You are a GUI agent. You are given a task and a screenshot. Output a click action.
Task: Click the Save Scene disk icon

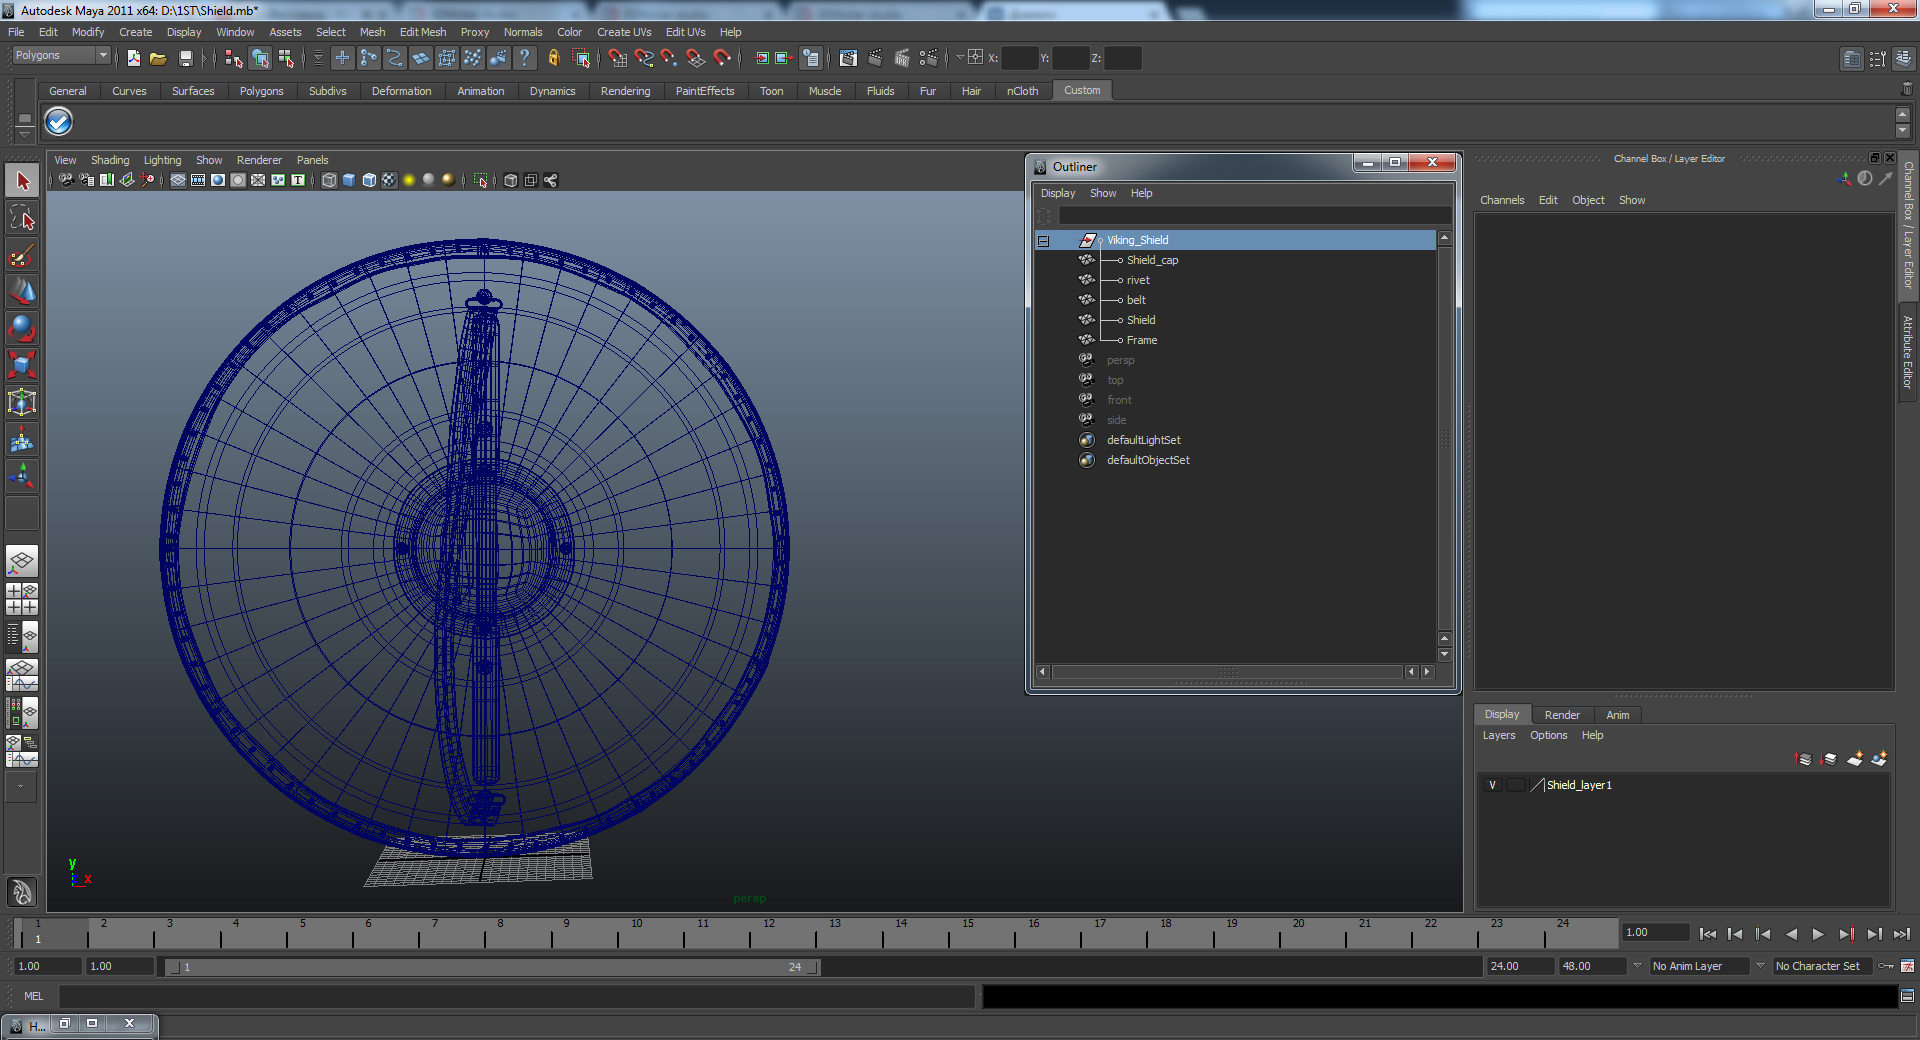[x=185, y=58]
